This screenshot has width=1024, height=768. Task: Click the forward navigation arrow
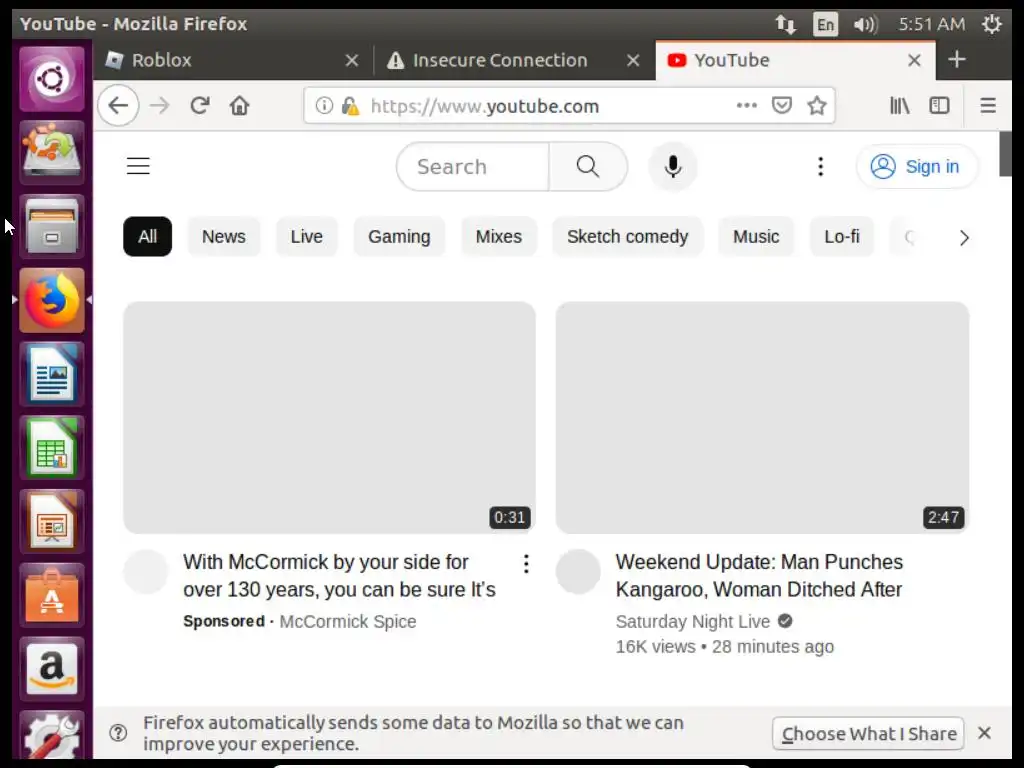tap(159, 105)
